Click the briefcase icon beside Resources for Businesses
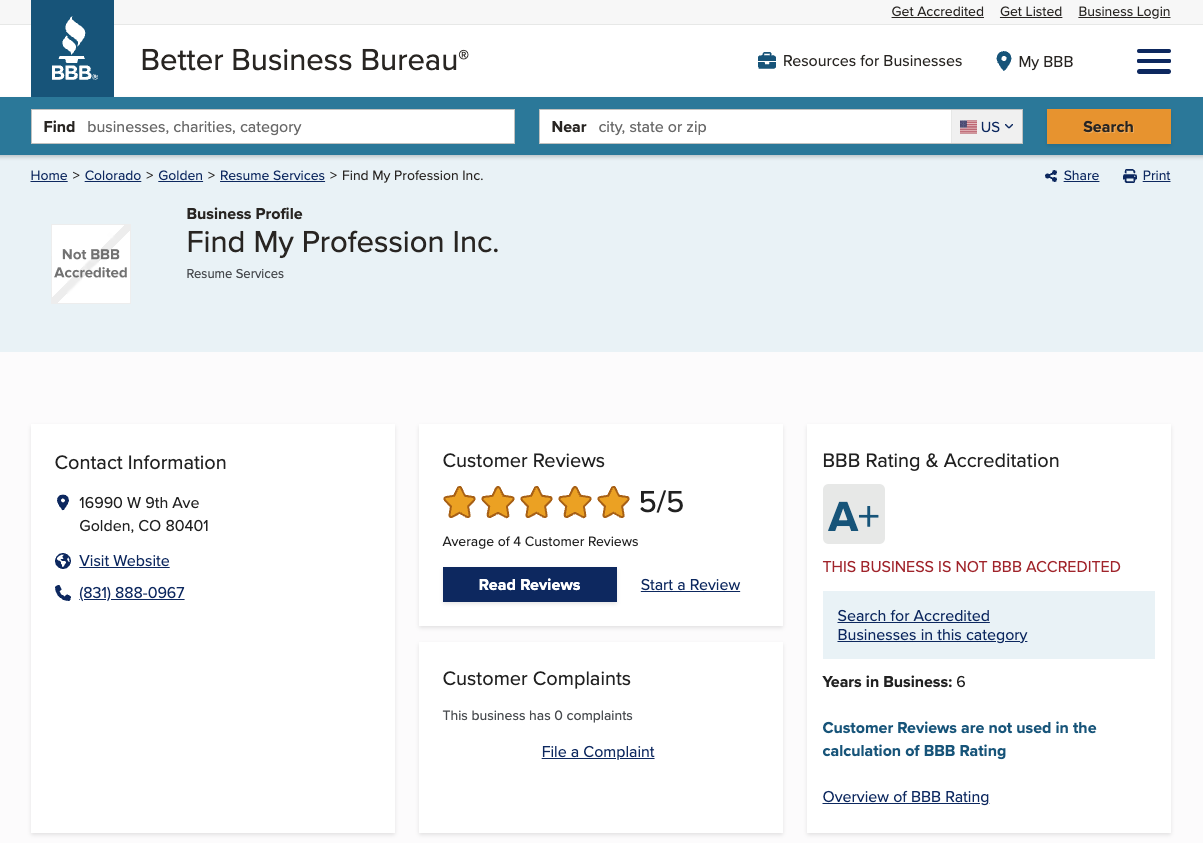The width and height of the screenshot is (1203, 843). coord(767,61)
